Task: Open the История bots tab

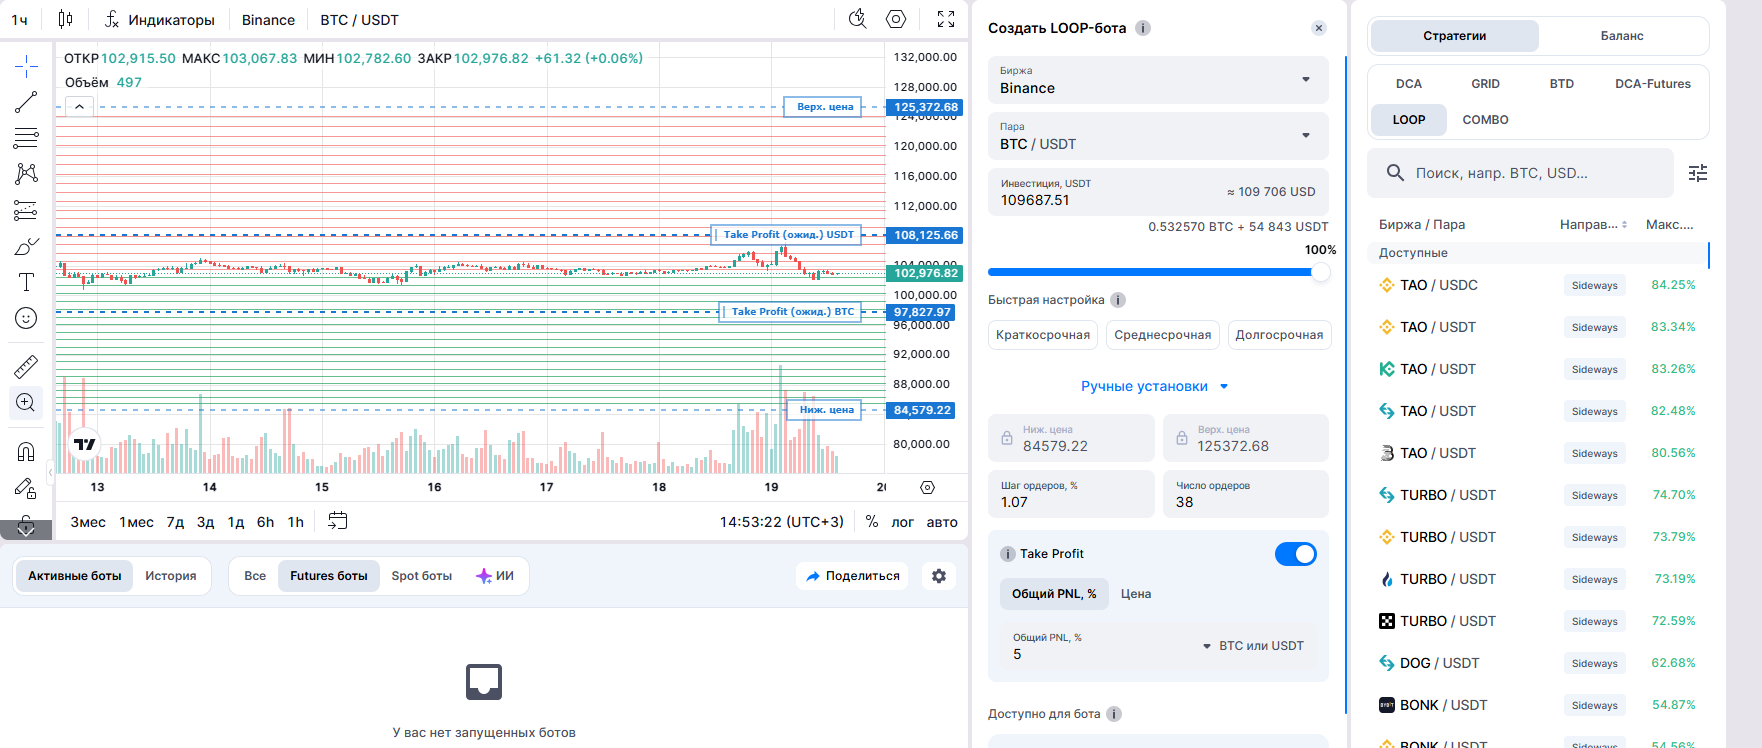Action: coord(171,576)
